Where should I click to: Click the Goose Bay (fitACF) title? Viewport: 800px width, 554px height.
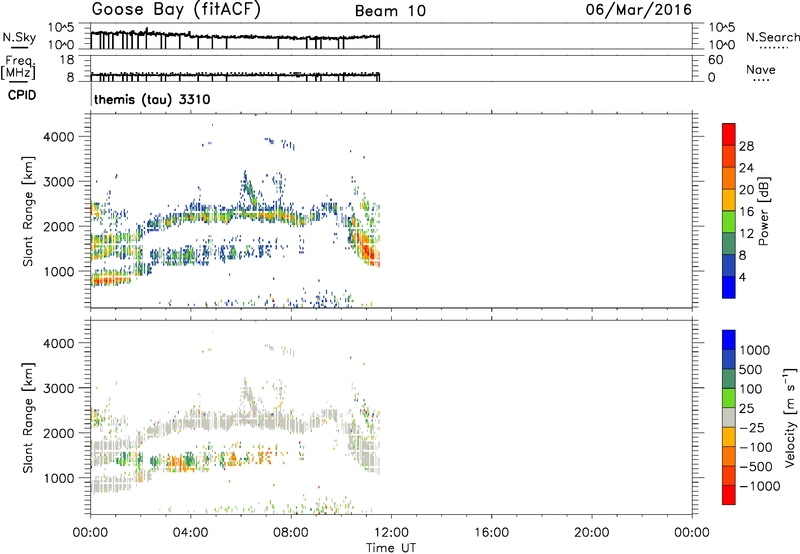pyautogui.click(x=176, y=10)
